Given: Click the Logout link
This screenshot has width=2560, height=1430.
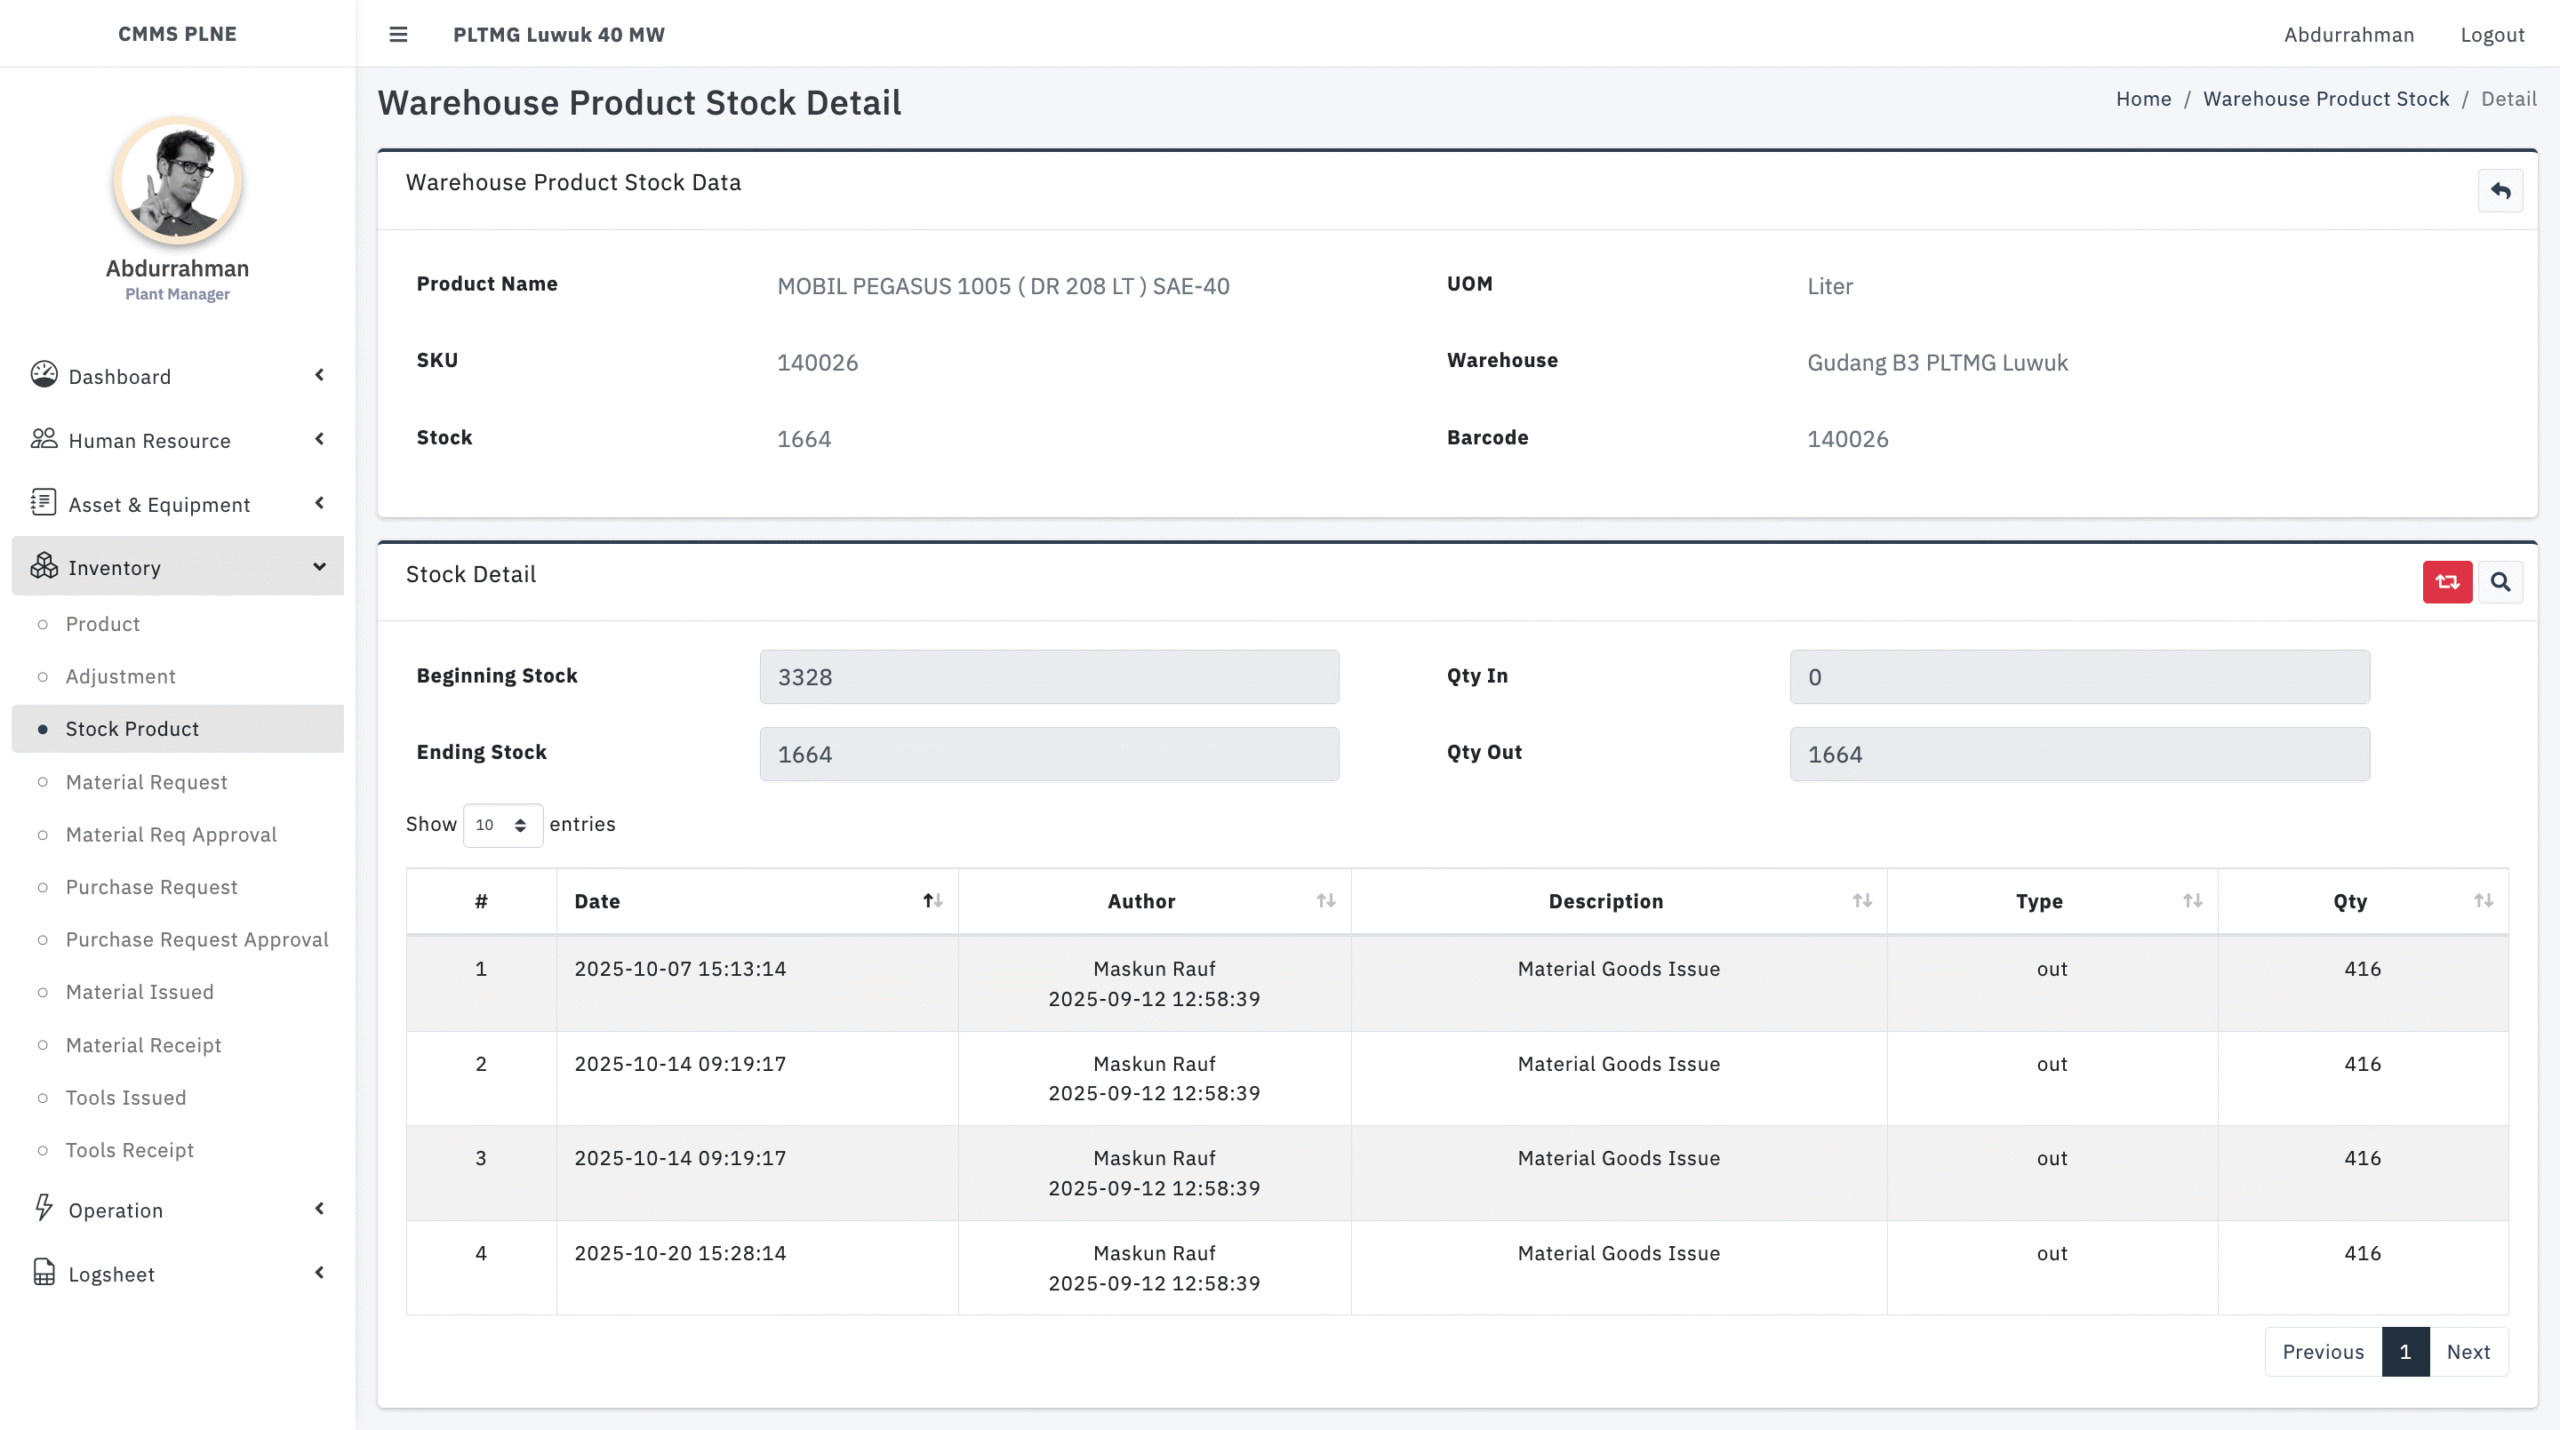Looking at the screenshot, I should click(x=2492, y=35).
